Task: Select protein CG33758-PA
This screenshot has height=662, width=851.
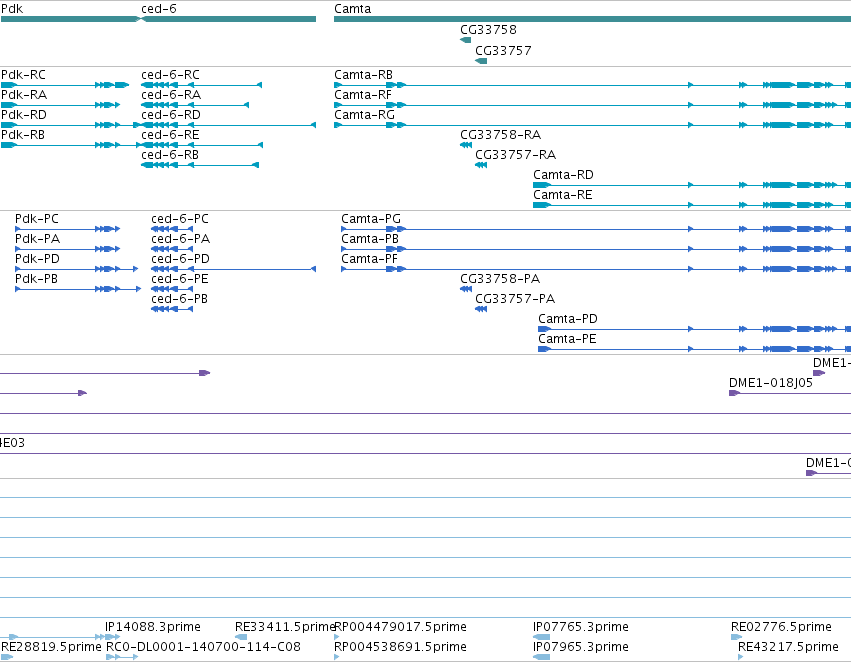Action: 500,279
